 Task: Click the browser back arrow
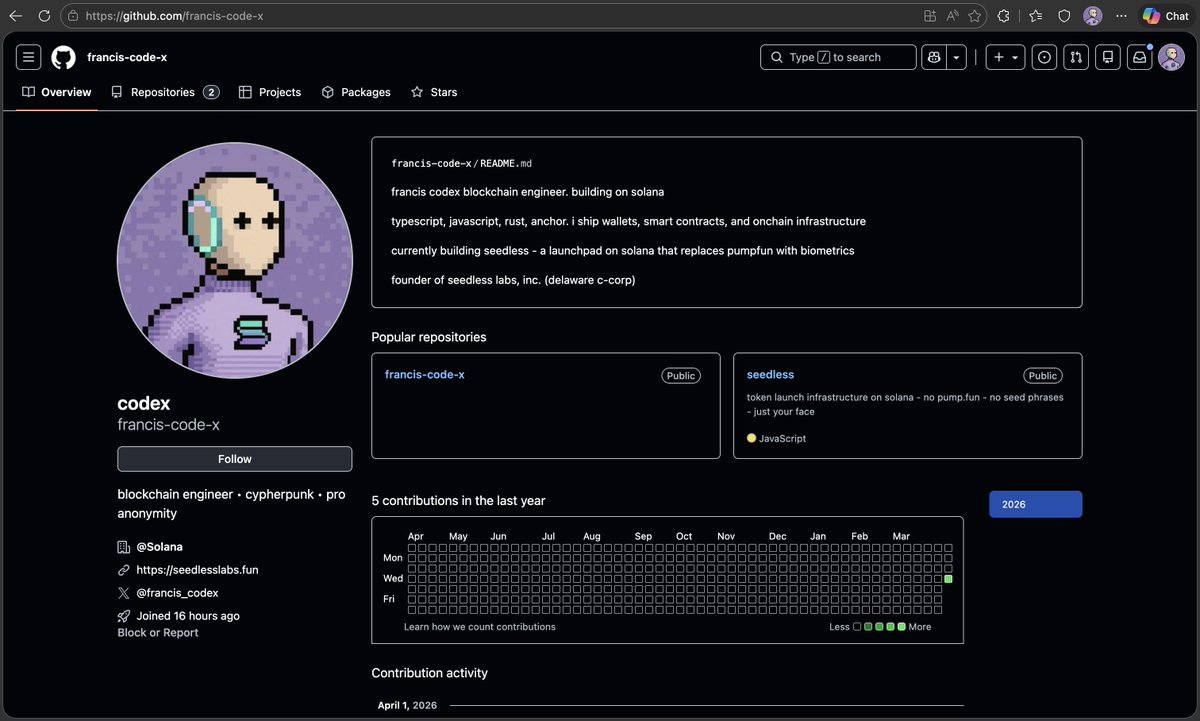[15, 16]
